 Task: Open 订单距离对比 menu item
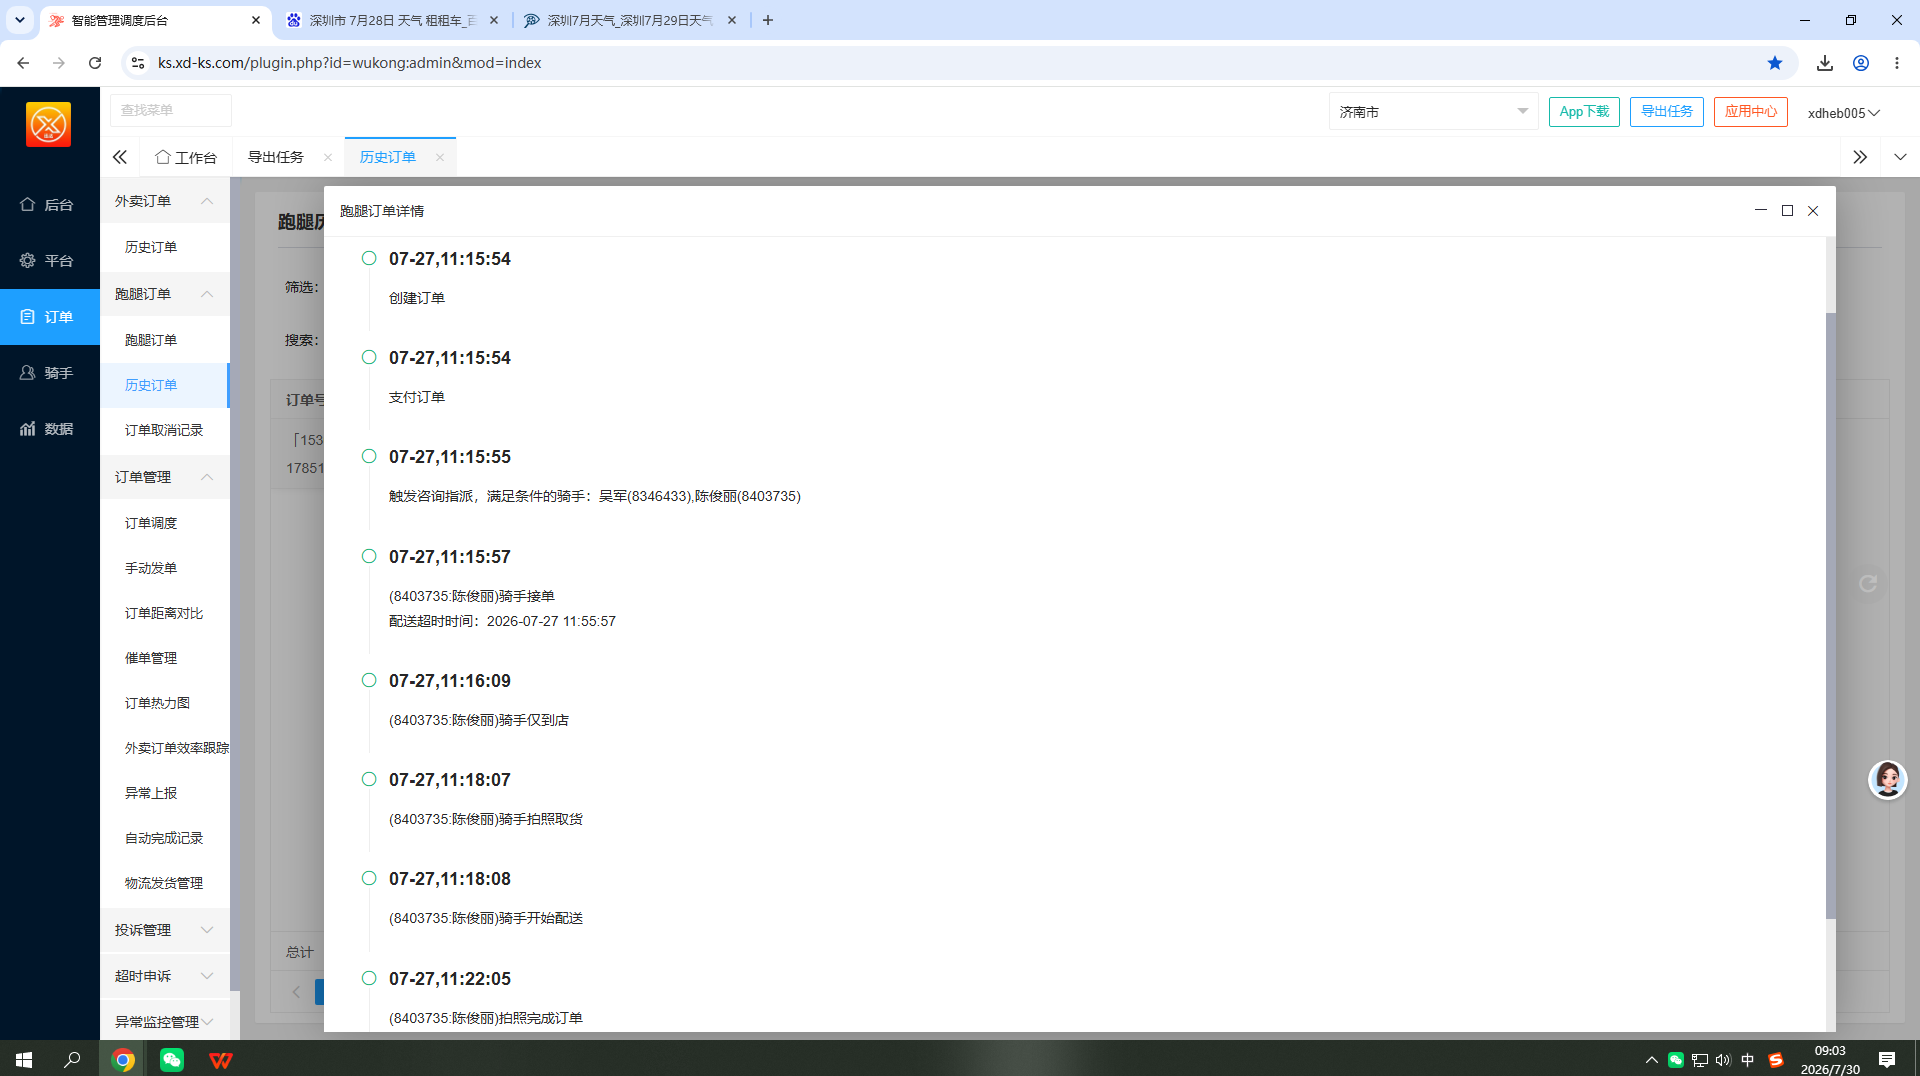click(165, 613)
